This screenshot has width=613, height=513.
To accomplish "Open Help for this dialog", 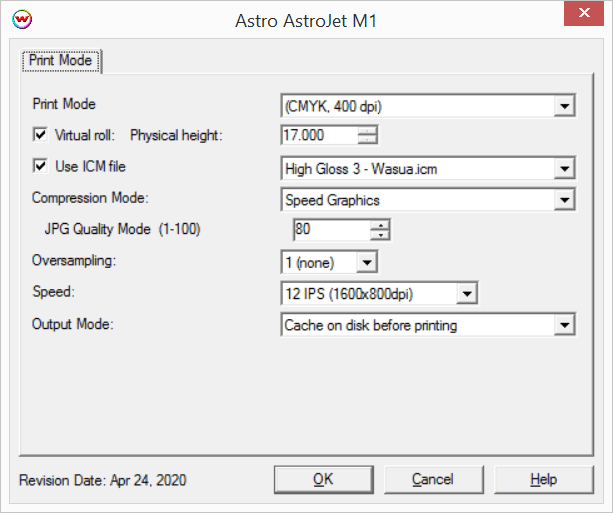I will 544,479.
